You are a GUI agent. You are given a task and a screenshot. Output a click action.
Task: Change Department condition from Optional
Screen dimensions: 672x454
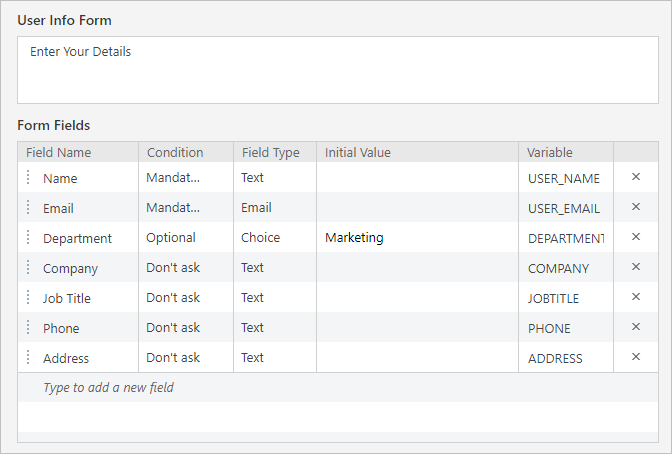(186, 237)
